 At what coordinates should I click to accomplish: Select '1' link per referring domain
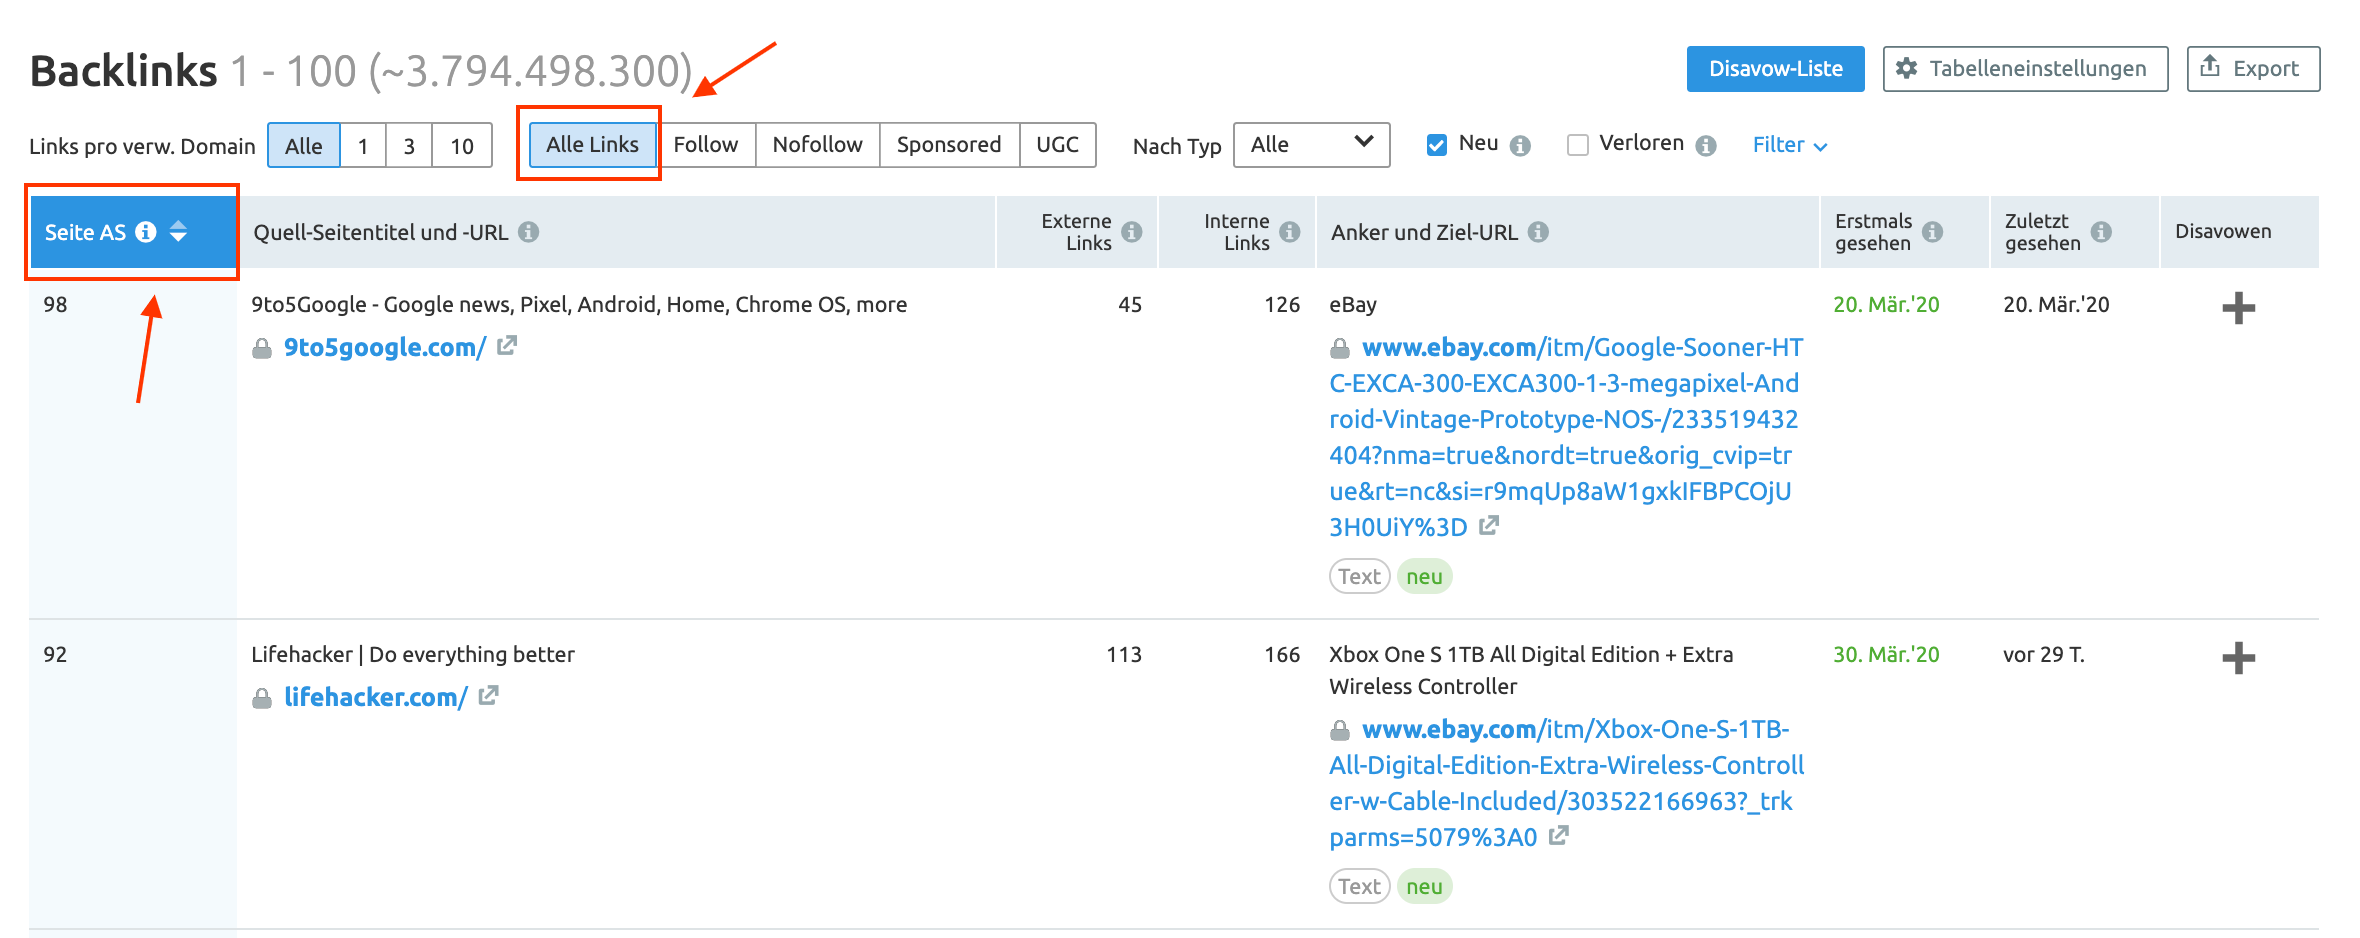point(363,146)
